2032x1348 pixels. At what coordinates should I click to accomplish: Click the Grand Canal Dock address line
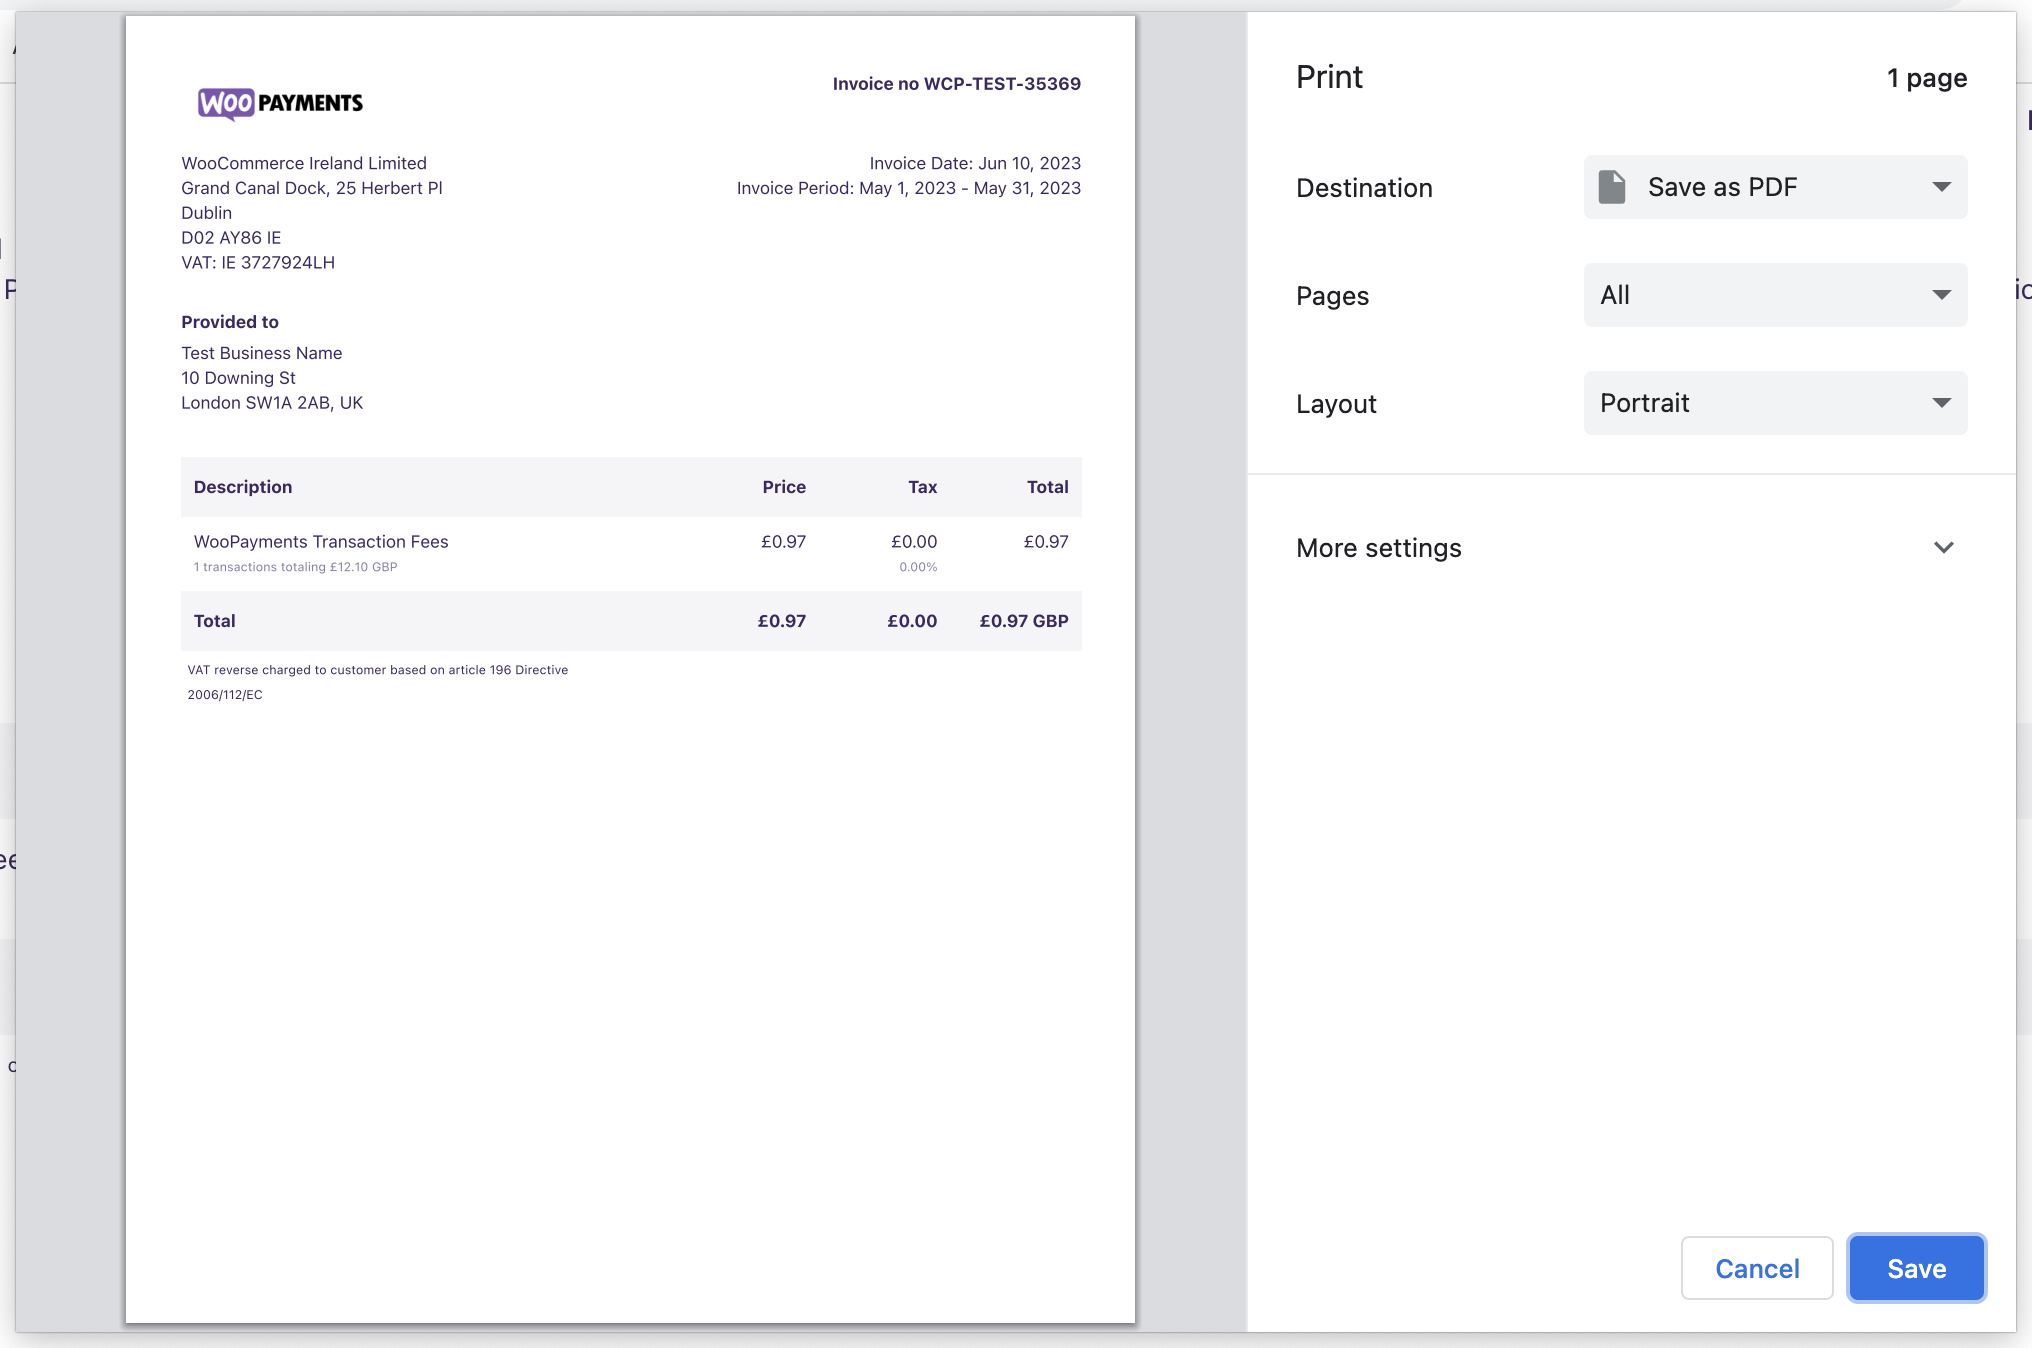[312, 188]
